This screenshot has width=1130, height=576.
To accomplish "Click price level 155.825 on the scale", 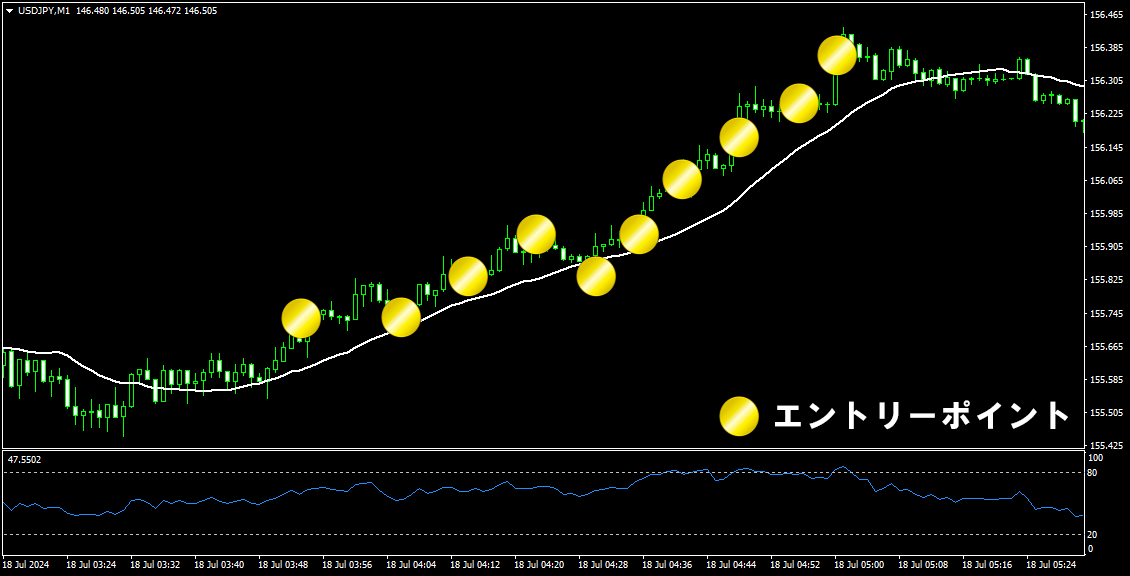I will click(1105, 280).
